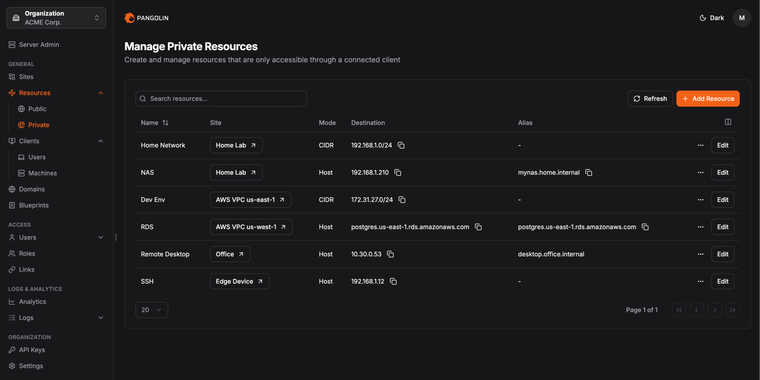
Task: Copy the 172.31.27.0/24 destination
Action: [402, 200]
